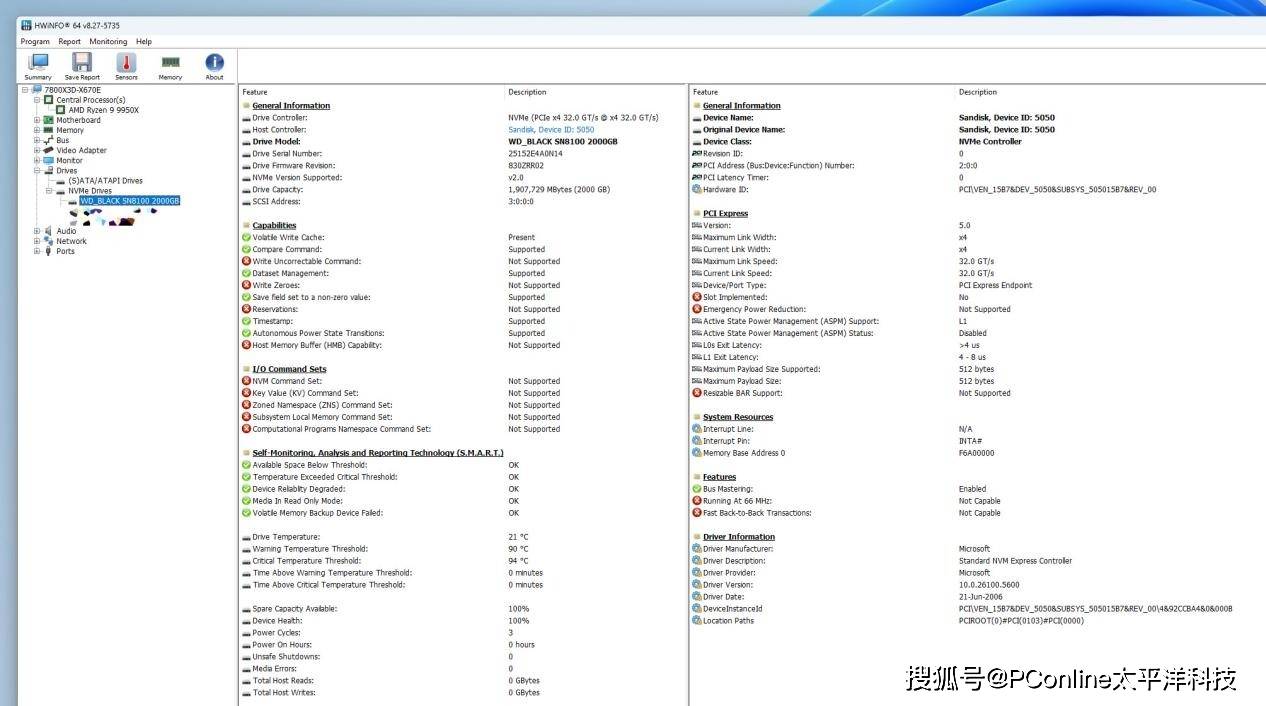Select the Drive Capacity row
The image size is (1266, 706).
tap(463, 189)
